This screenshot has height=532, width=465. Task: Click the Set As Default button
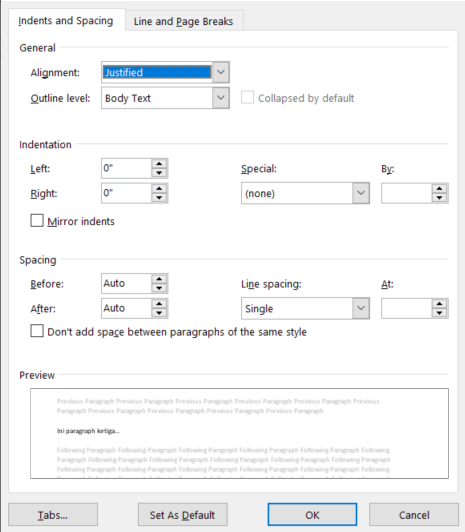click(x=183, y=515)
